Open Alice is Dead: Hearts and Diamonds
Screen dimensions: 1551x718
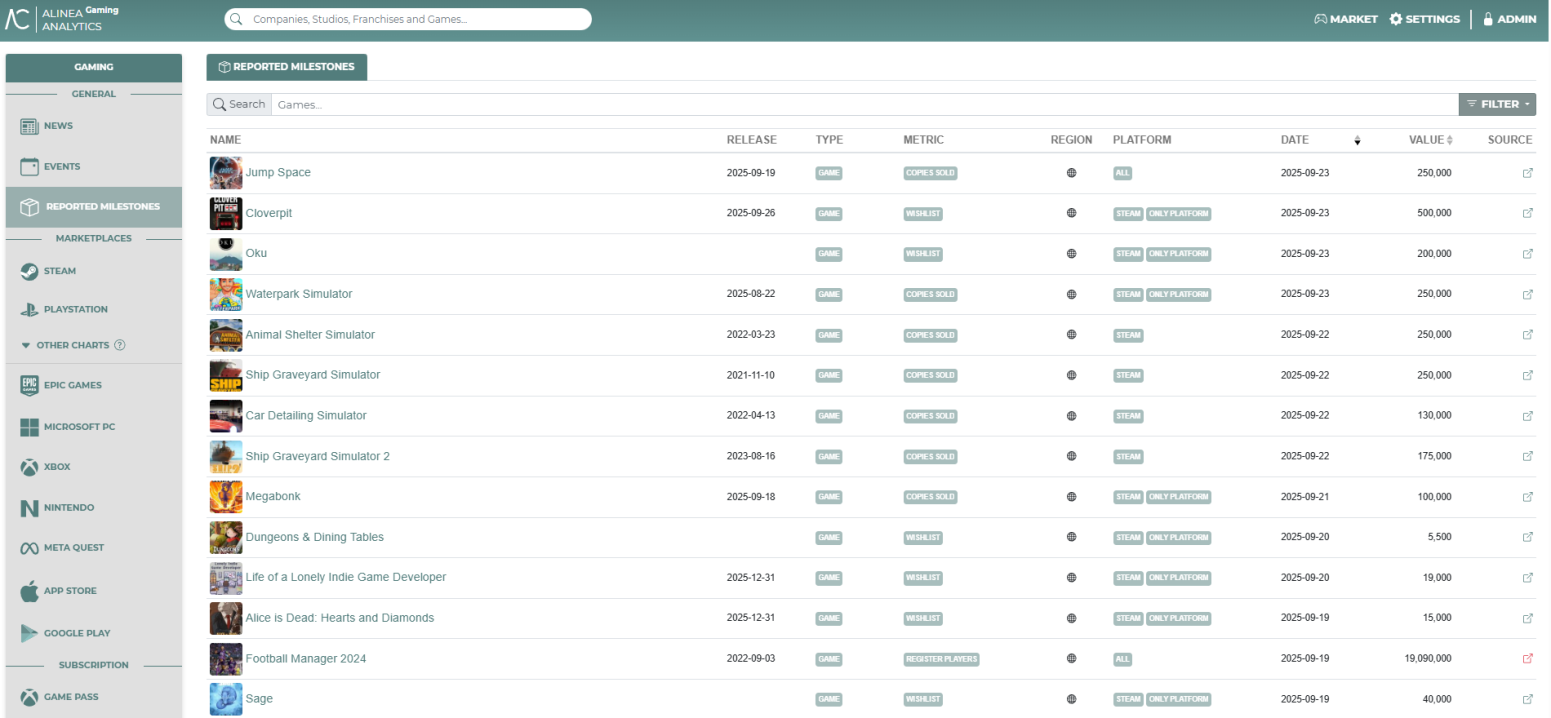point(340,618)
